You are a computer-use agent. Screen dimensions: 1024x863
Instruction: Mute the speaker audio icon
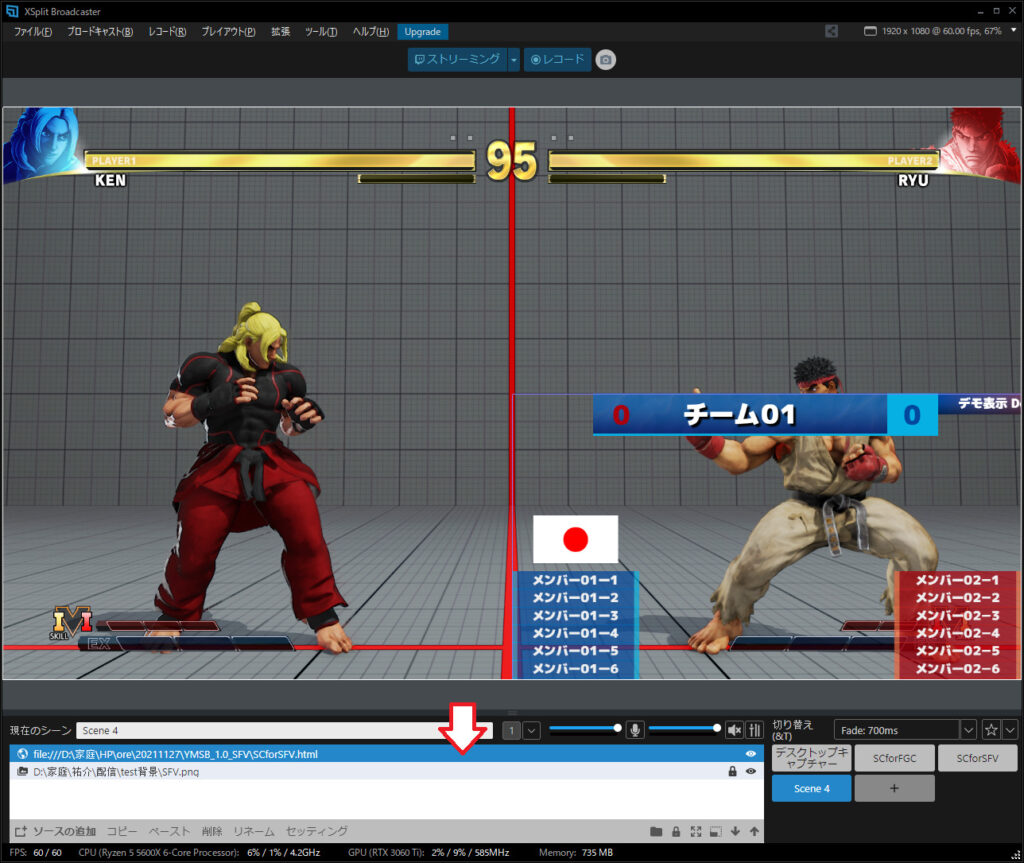pyautogui.click(x=734, y=730)
